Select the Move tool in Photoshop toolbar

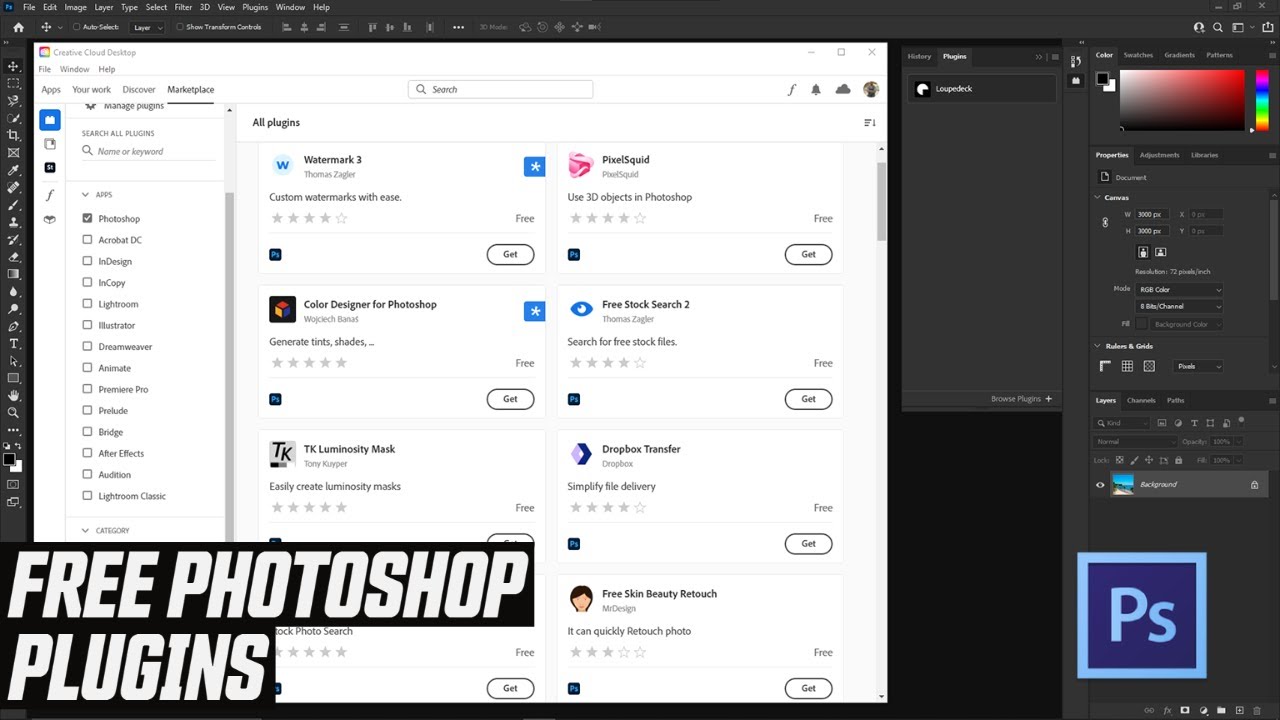pos(13,66)
